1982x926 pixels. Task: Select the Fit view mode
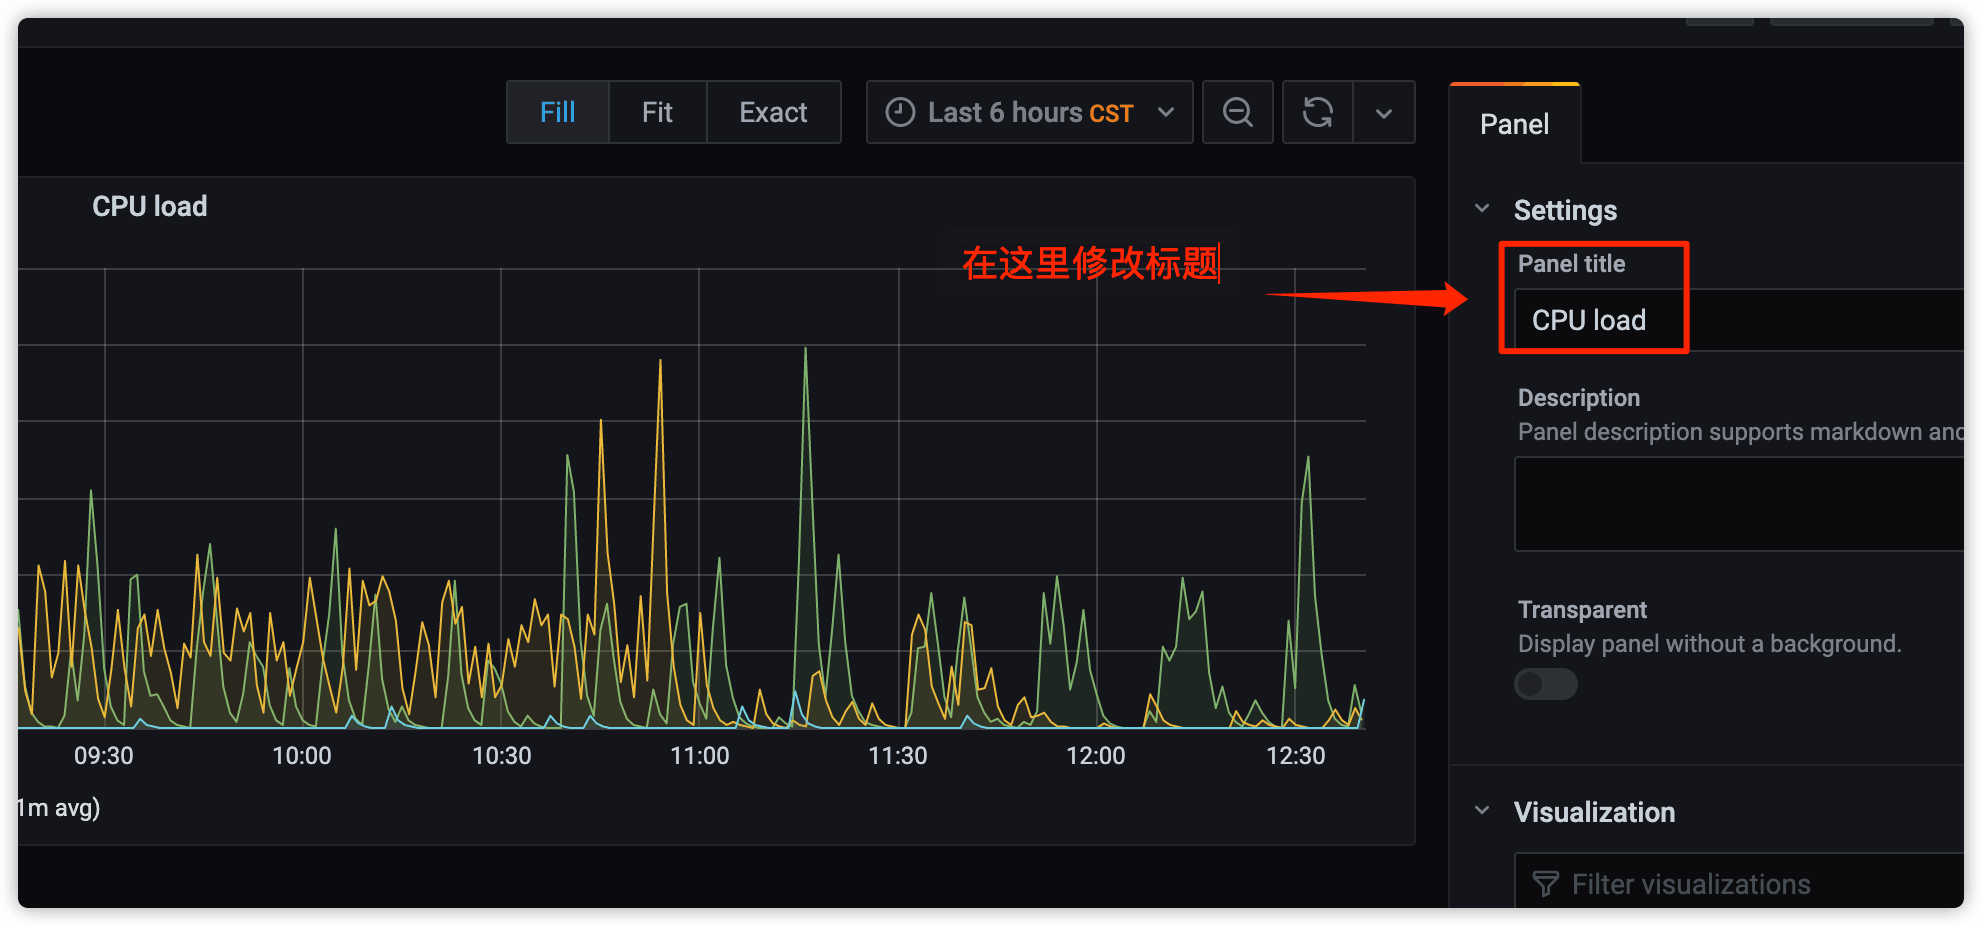point(657,112)
